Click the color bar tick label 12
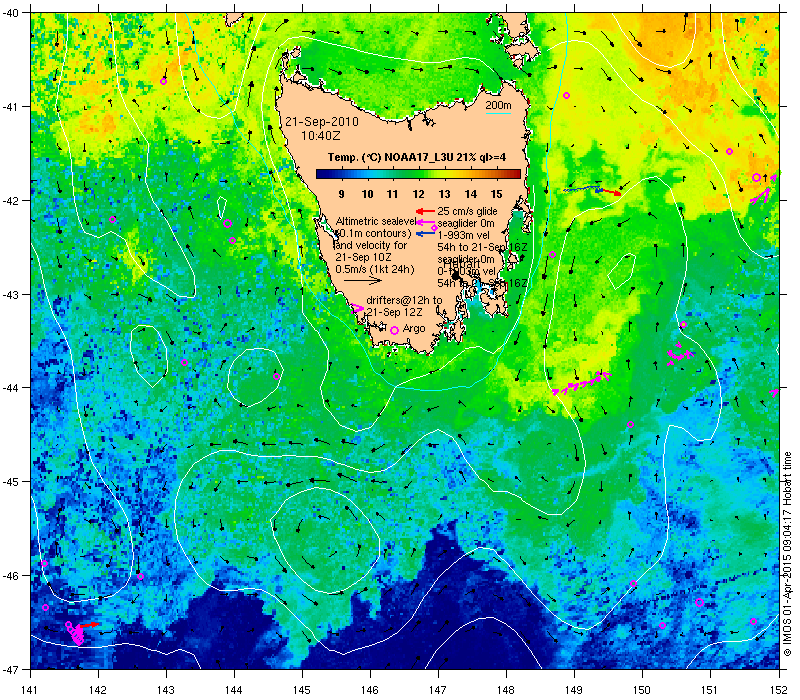800x700 pixels. 418,194
